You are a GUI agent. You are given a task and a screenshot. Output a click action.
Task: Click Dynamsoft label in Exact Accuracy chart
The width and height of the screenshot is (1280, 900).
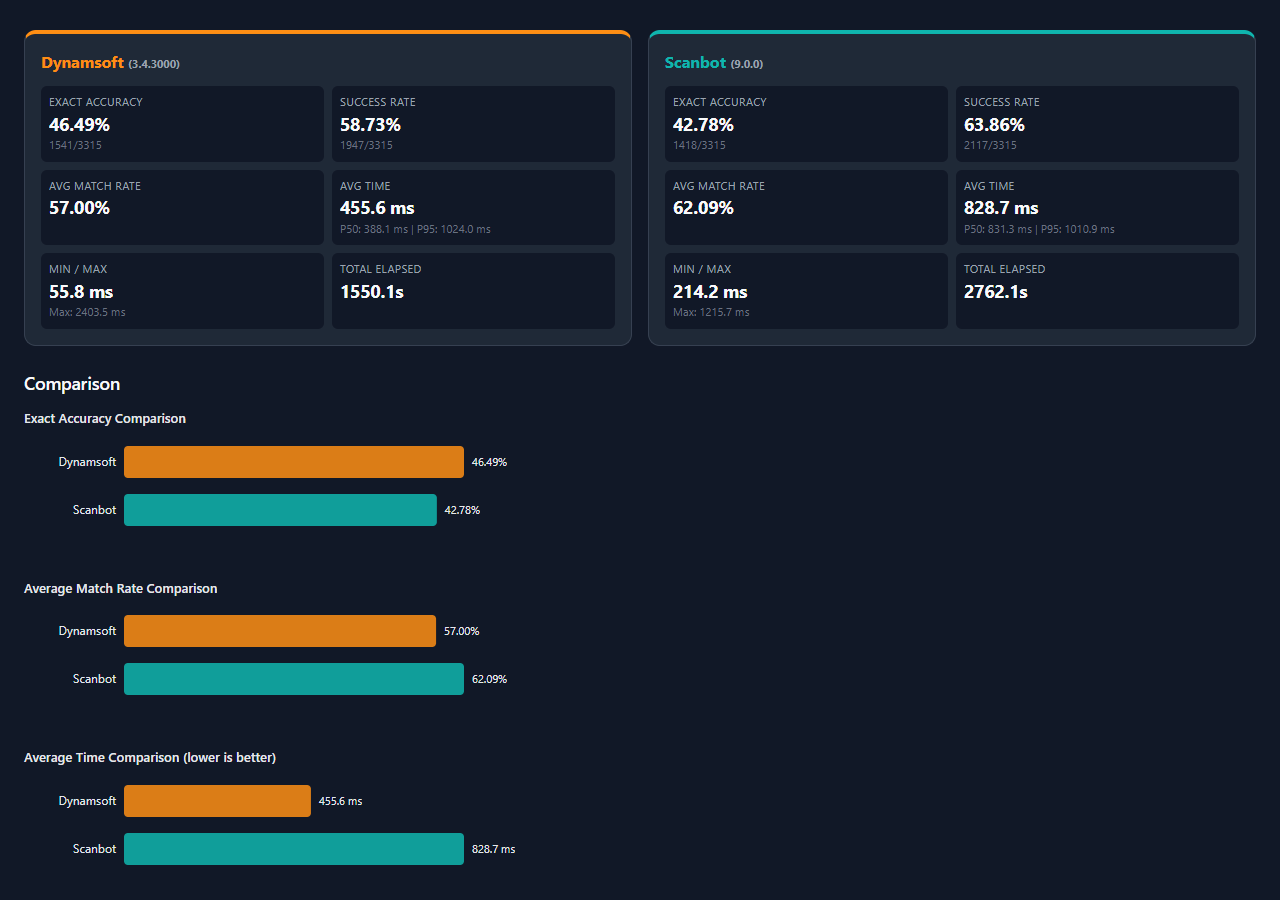tap(87, 462)
